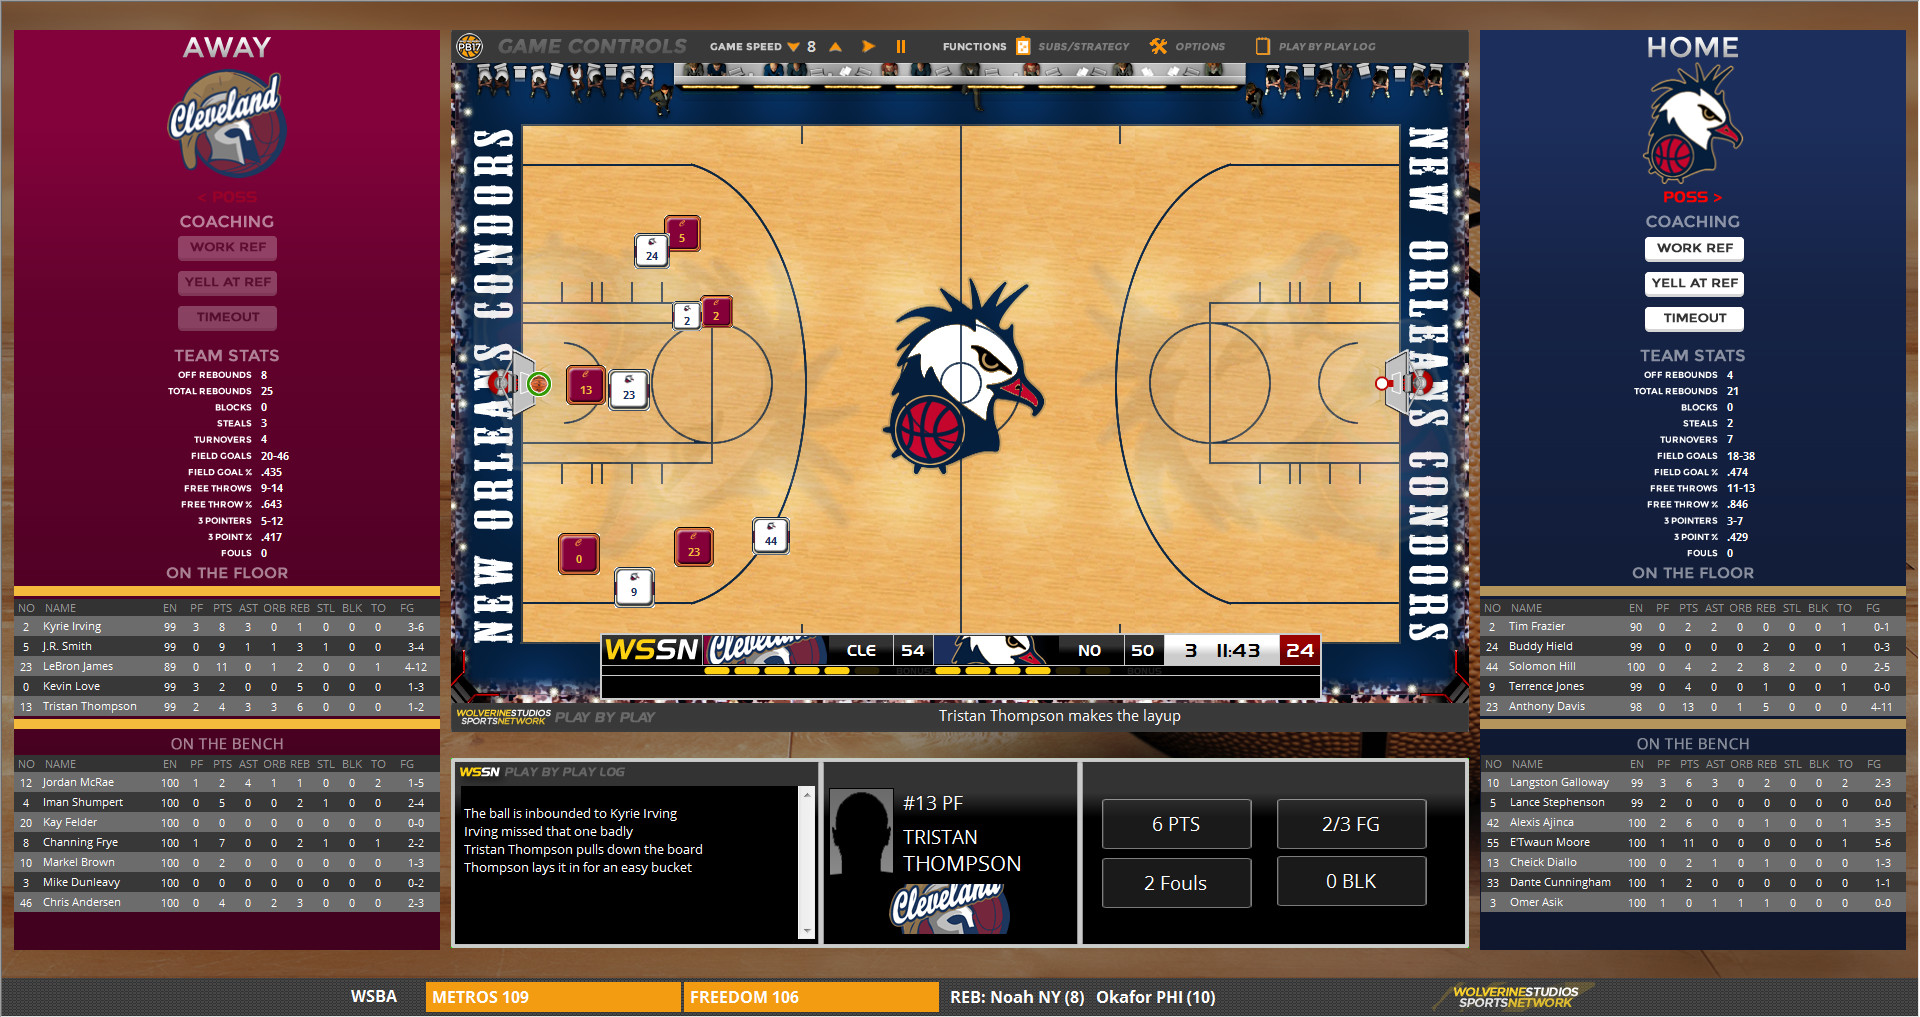The image size is (1920, 1017).
Task: Decrease game speed with the down arrow
Action: click(794, 47)
